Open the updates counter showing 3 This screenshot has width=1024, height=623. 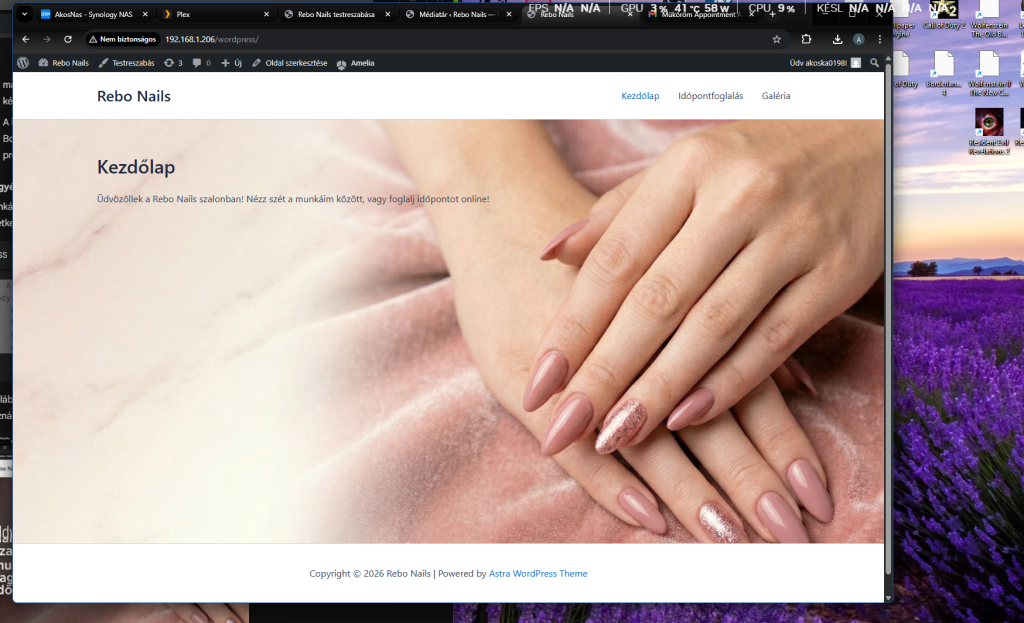pos(174,63)
